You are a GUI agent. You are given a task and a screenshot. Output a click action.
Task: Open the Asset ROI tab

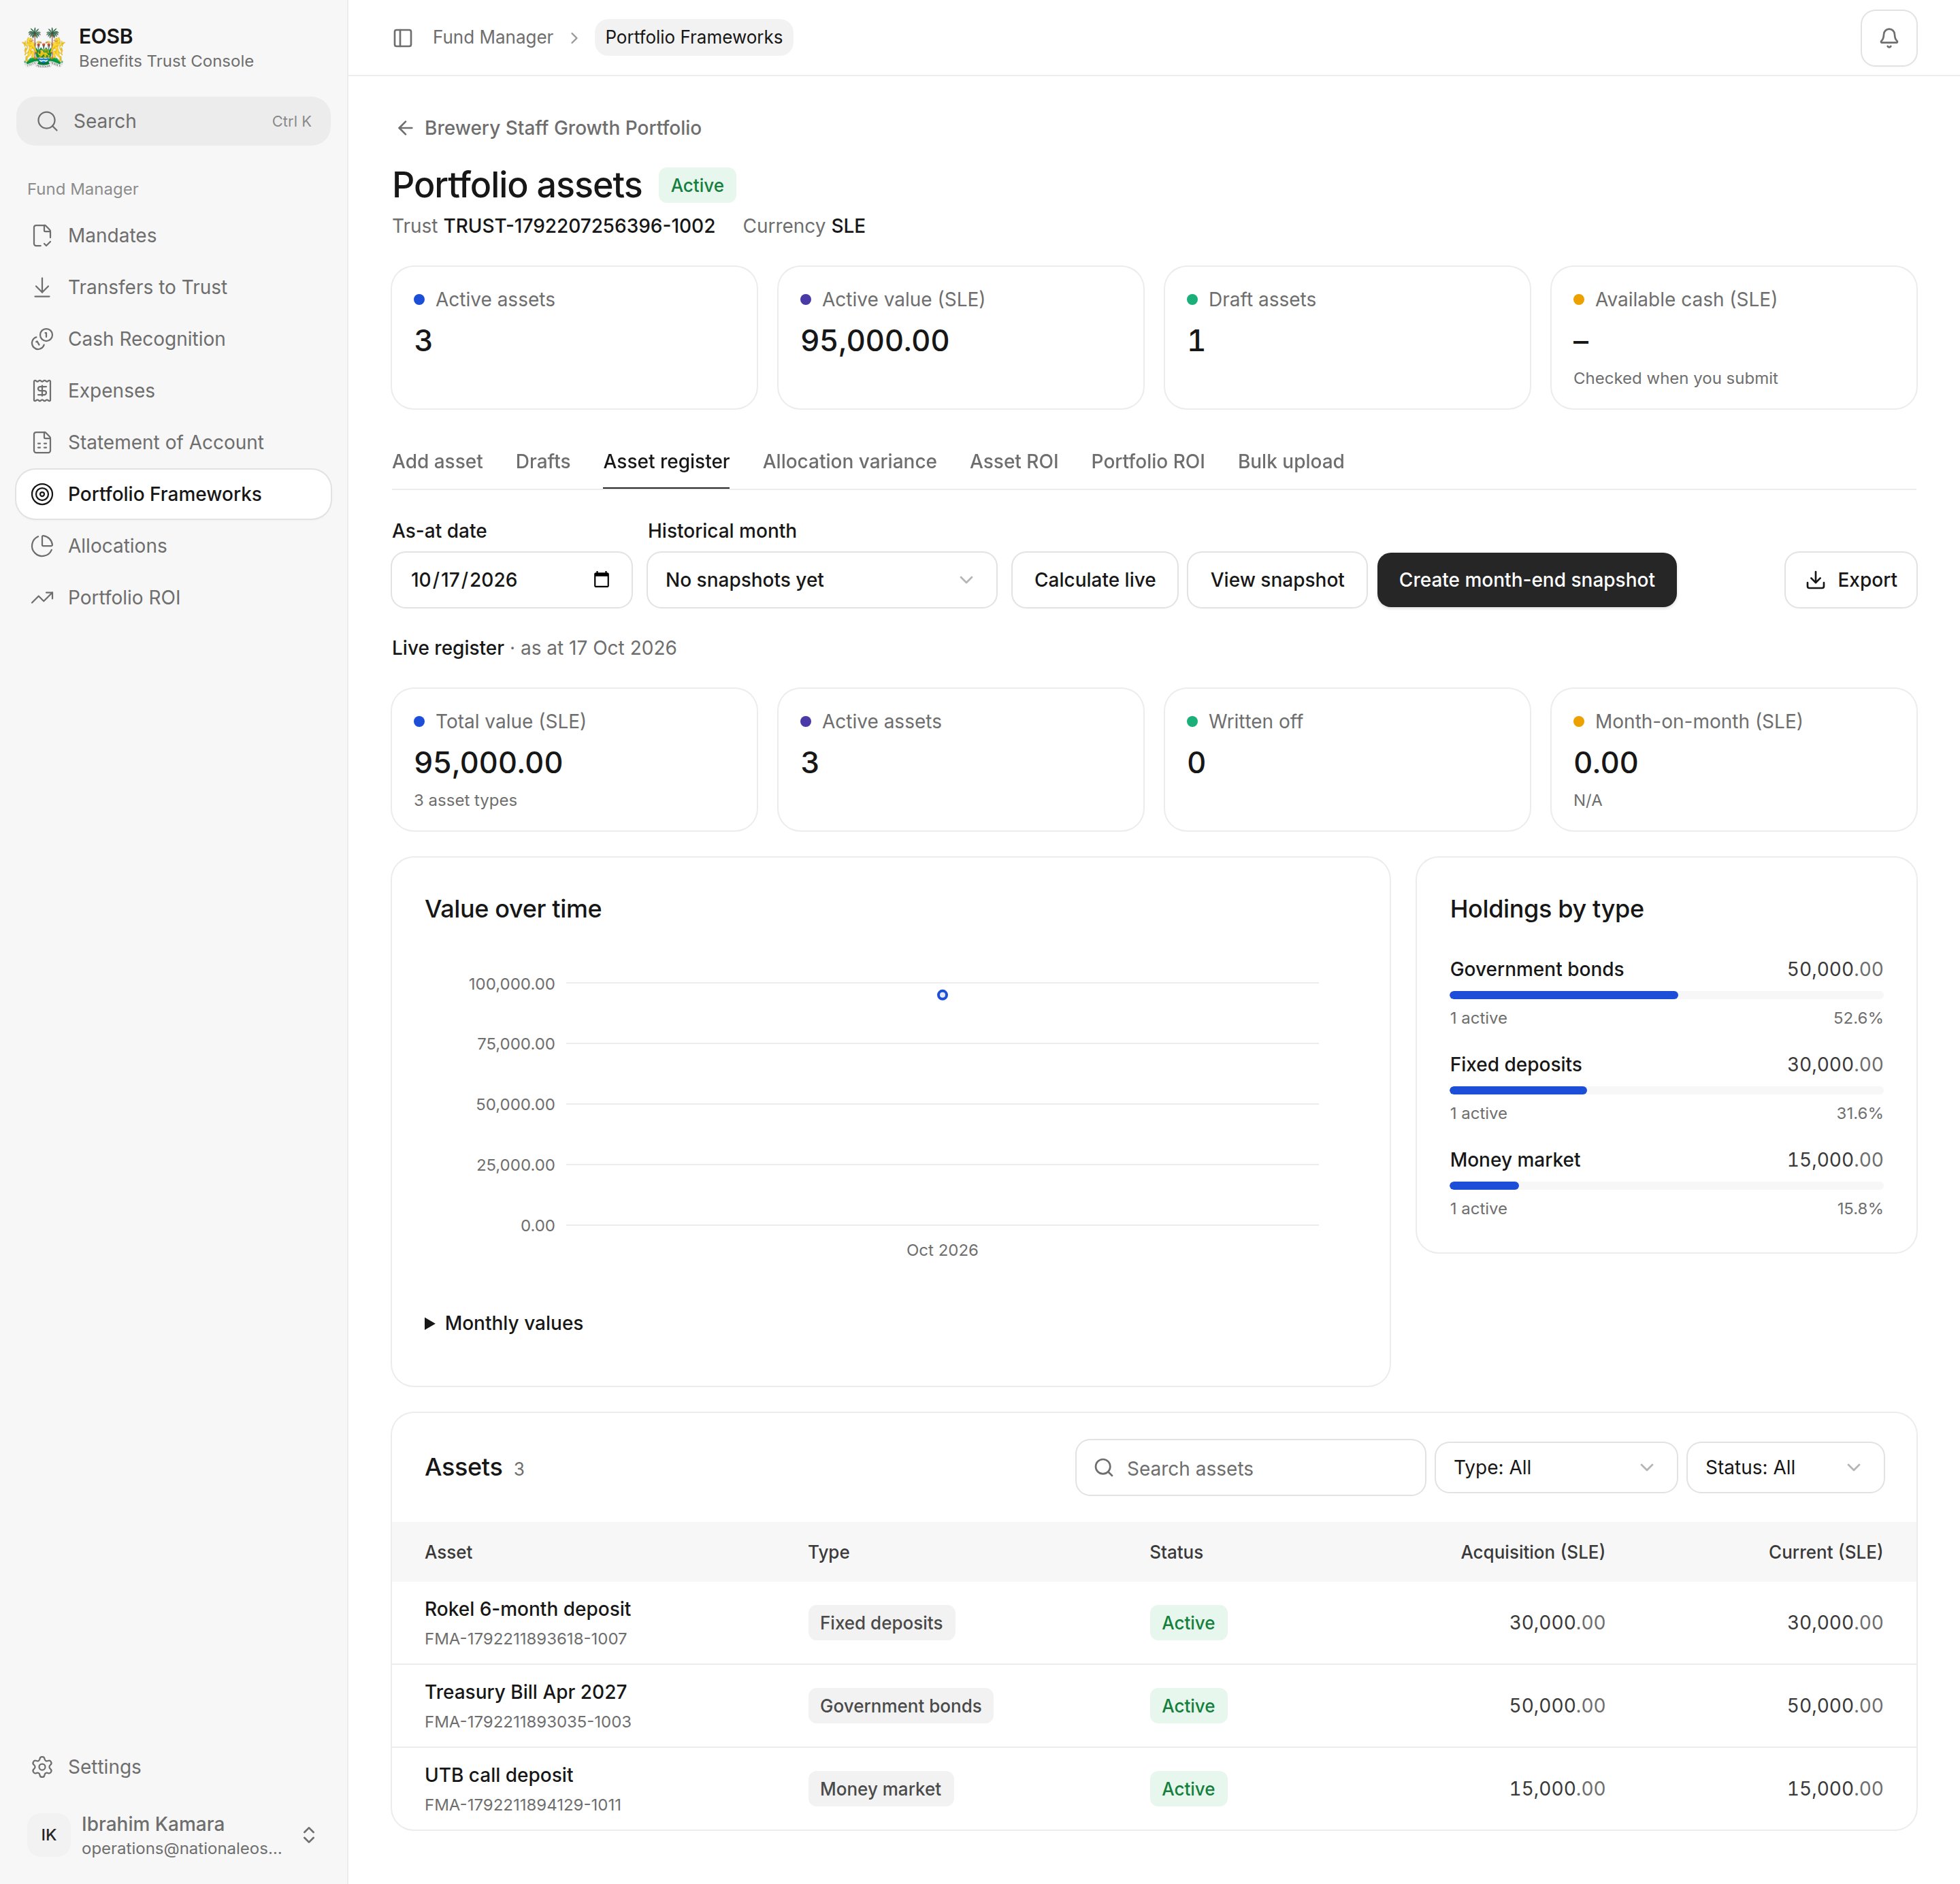coord(1013,462)
